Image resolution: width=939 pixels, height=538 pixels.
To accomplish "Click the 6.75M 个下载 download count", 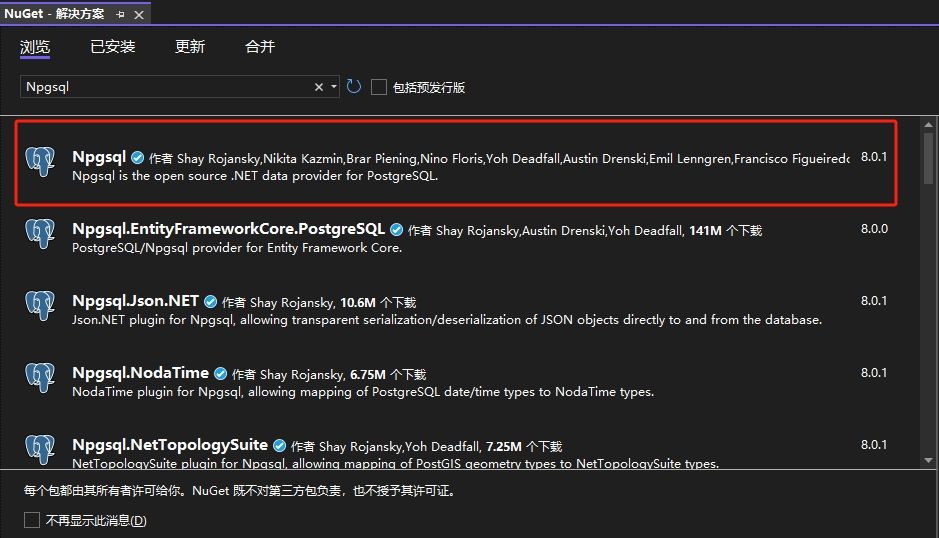I will [x=388, y=374].
